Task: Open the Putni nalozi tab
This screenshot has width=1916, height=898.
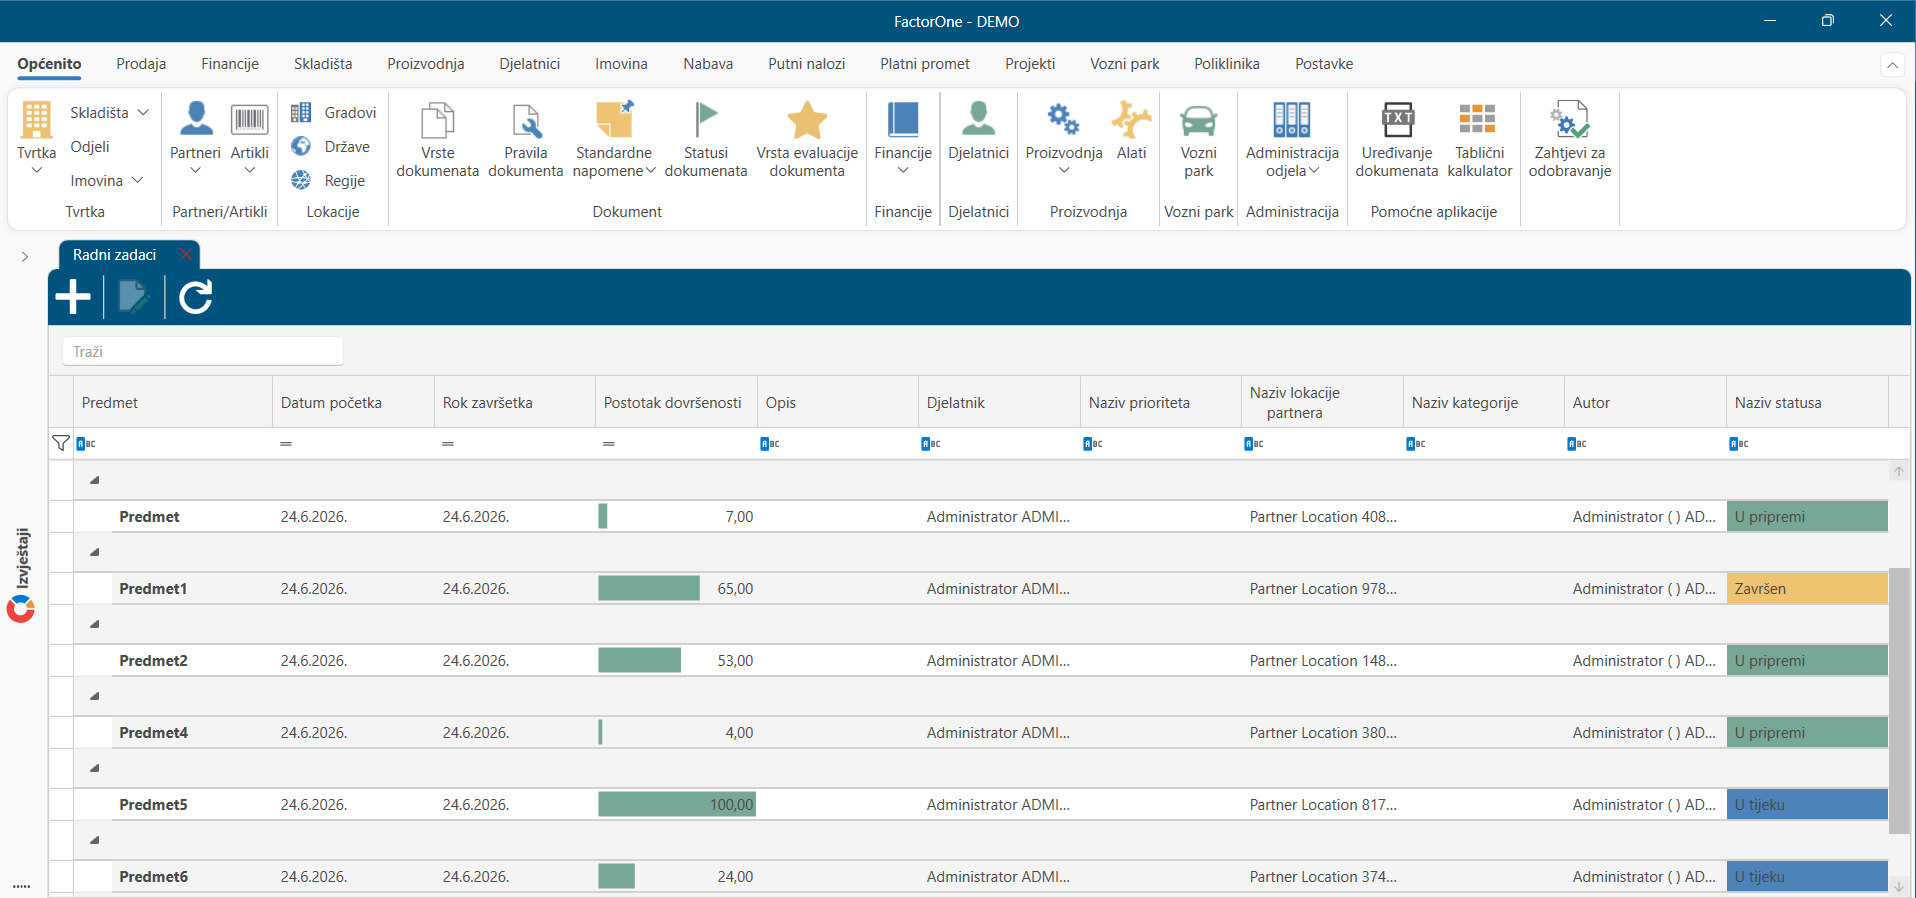Action: [x=806, y=64]
